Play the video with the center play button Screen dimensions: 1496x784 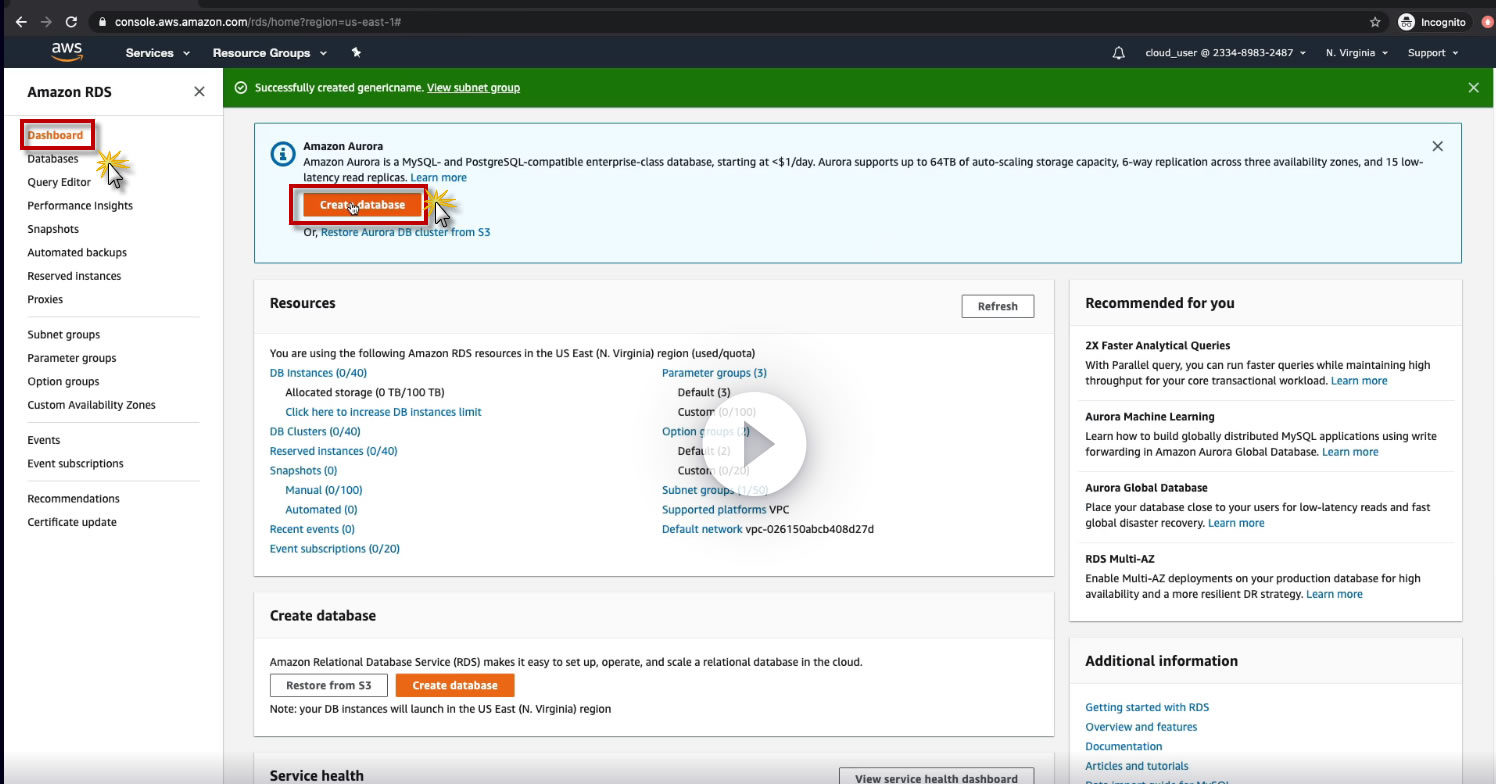755,446
